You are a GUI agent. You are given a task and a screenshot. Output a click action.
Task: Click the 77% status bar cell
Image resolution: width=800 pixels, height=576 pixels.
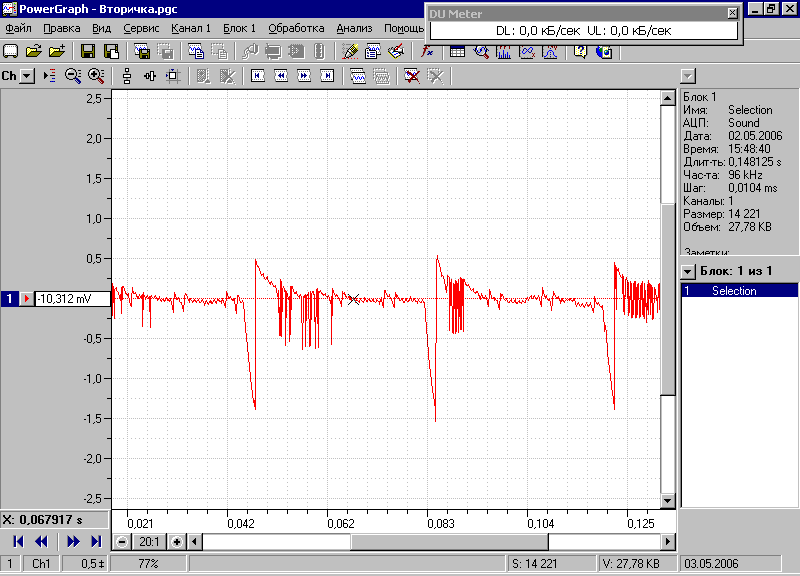coord(148,564)
